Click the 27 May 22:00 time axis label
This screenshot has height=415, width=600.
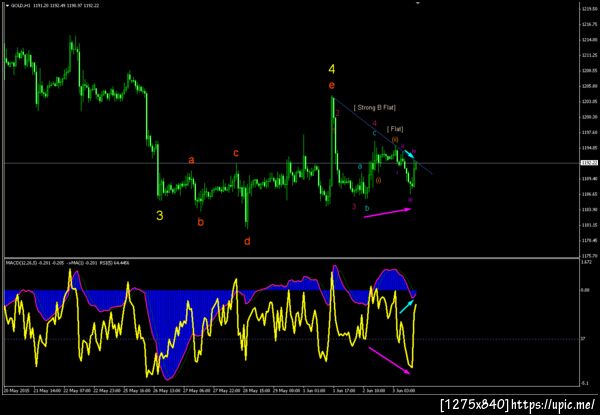point(226,391)
